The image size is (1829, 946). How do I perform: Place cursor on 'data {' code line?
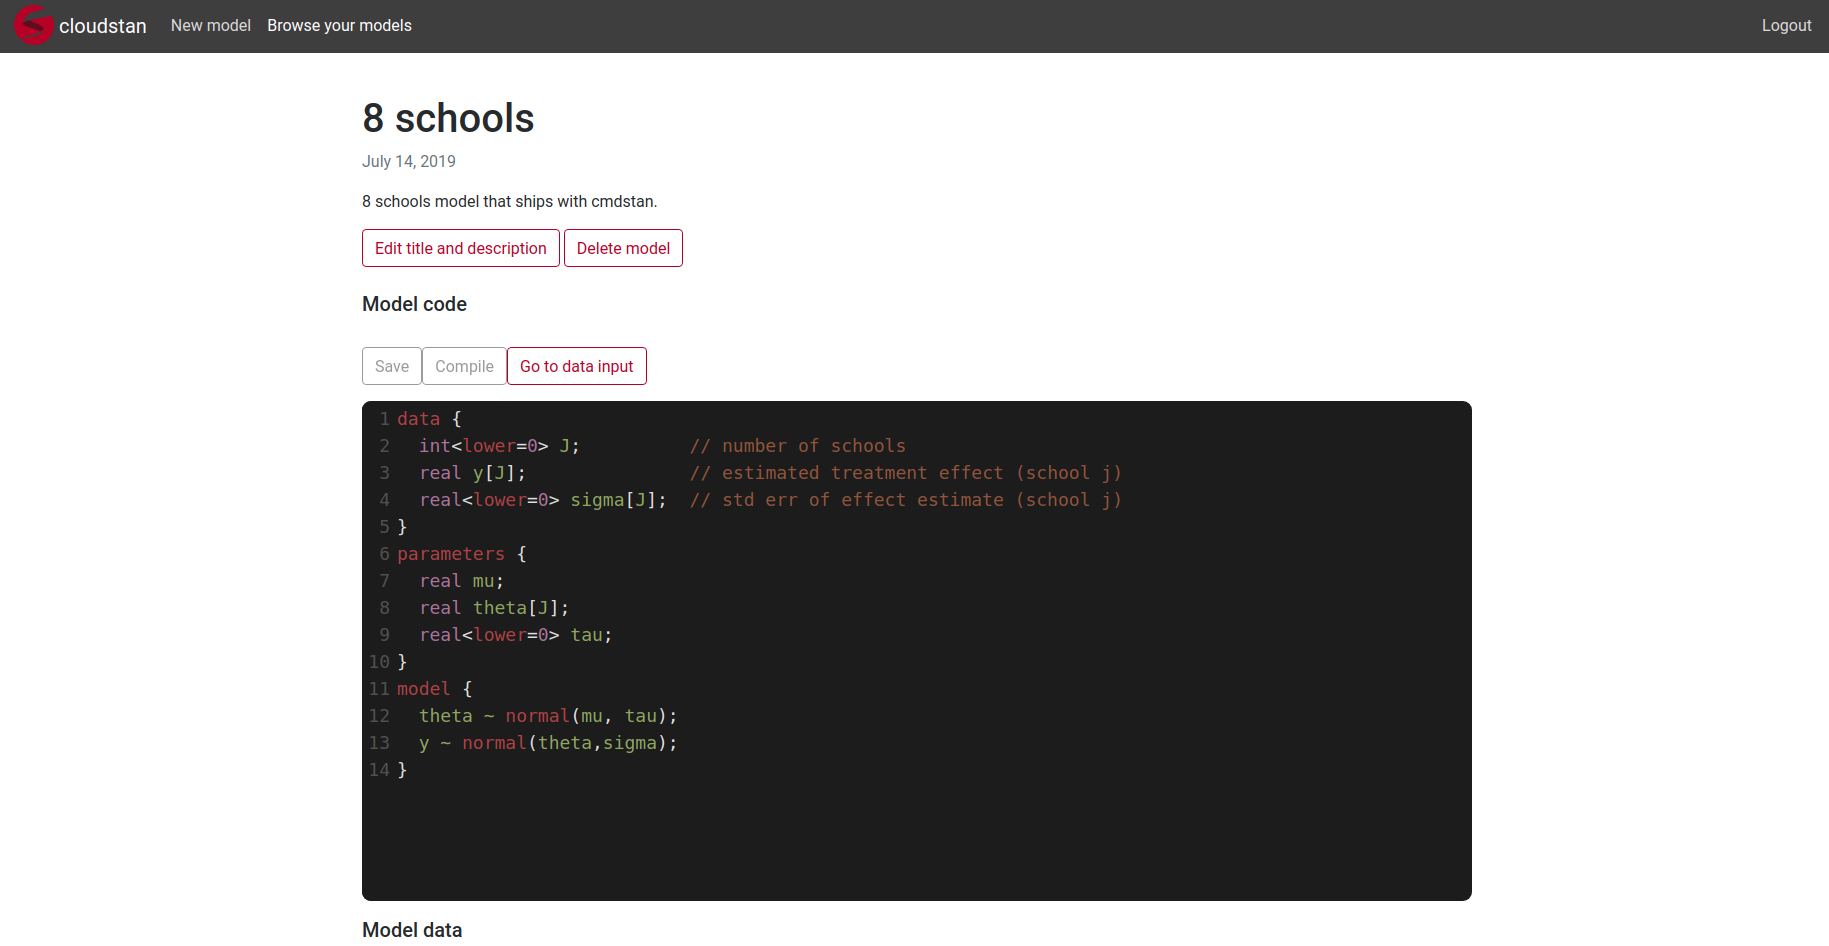coord(429,419)
